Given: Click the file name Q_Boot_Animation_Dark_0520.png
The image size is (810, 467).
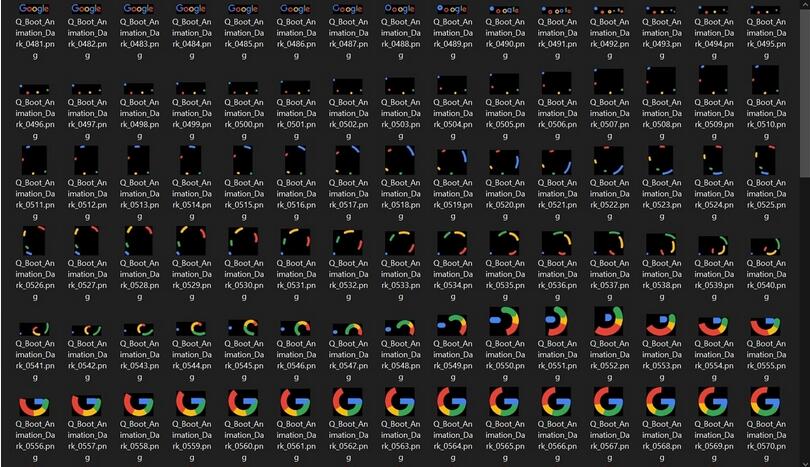Looking at the screenshot, I should 505,200.
